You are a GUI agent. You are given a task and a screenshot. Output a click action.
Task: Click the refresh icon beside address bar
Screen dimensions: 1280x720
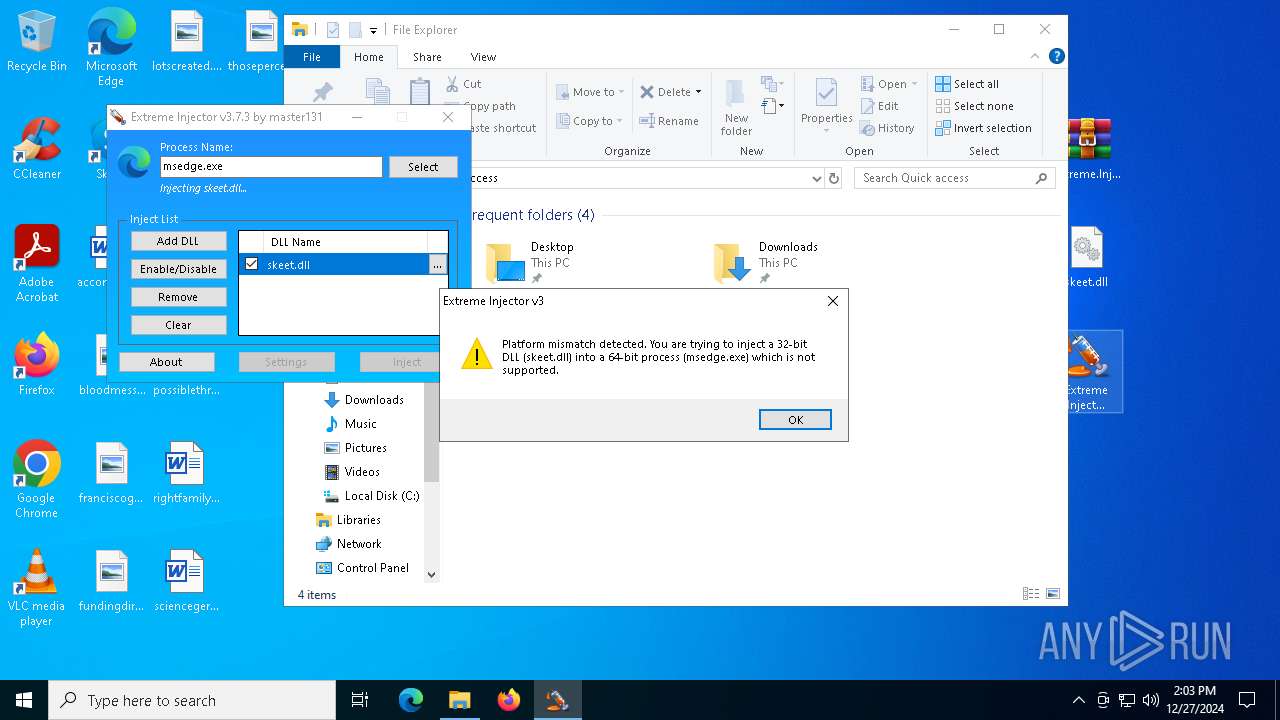pos(834,178)
